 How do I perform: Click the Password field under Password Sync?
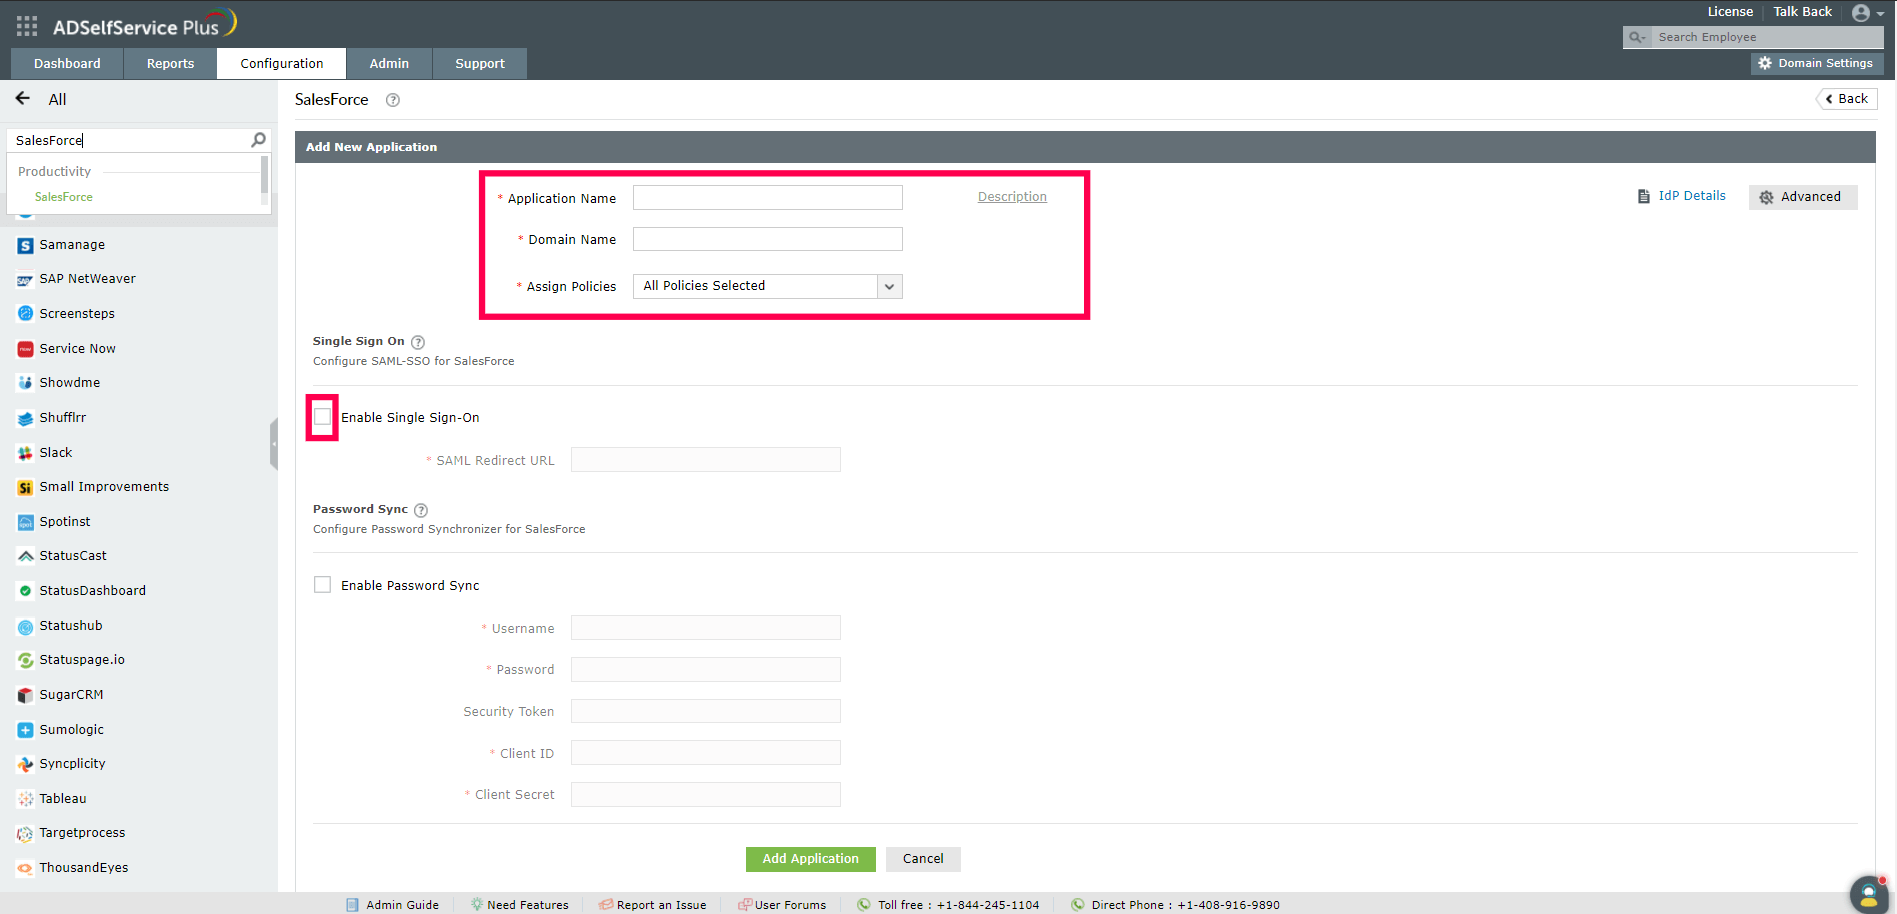[x=706, y=670]
